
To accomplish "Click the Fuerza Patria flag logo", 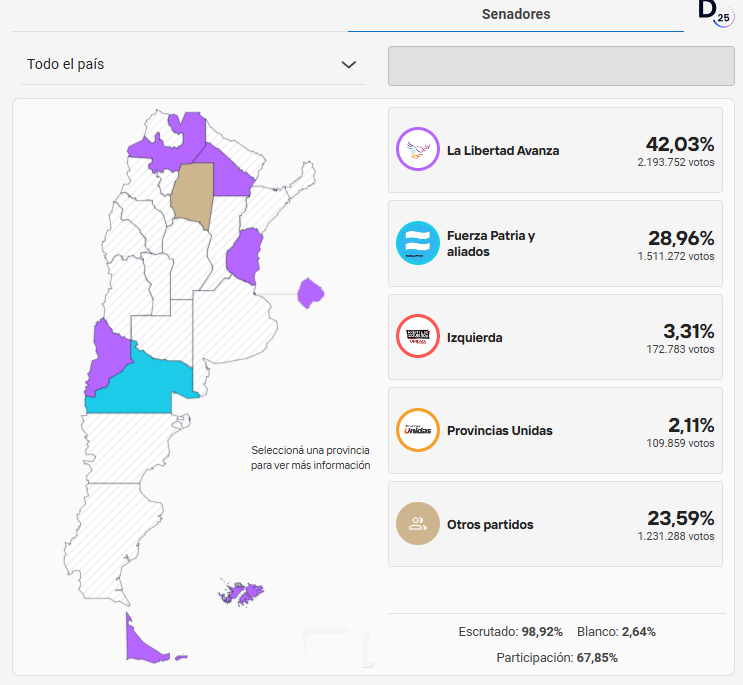I will pyautogui.click(x=418, y=243).
